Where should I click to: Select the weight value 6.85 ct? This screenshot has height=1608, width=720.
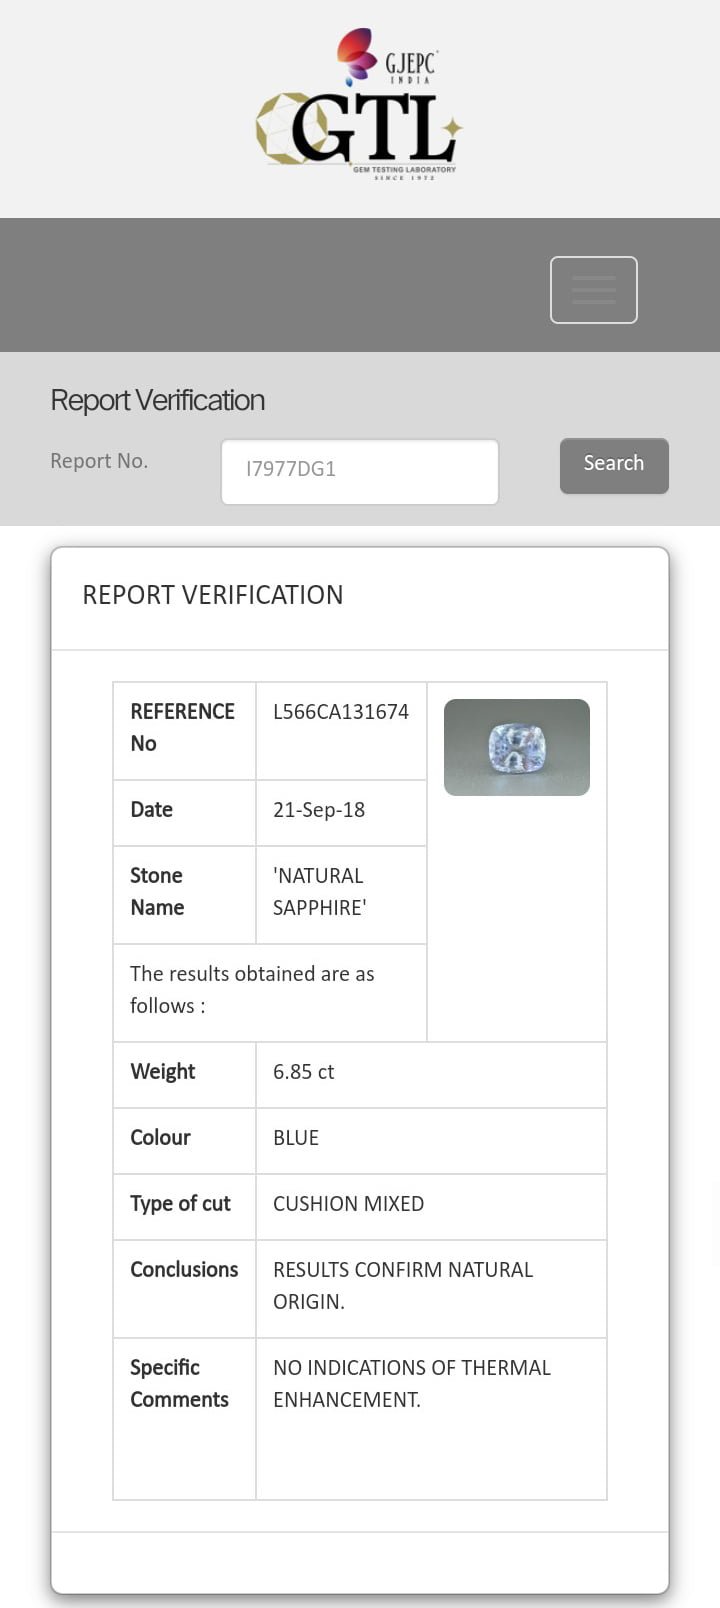[x=304, y=1072]
